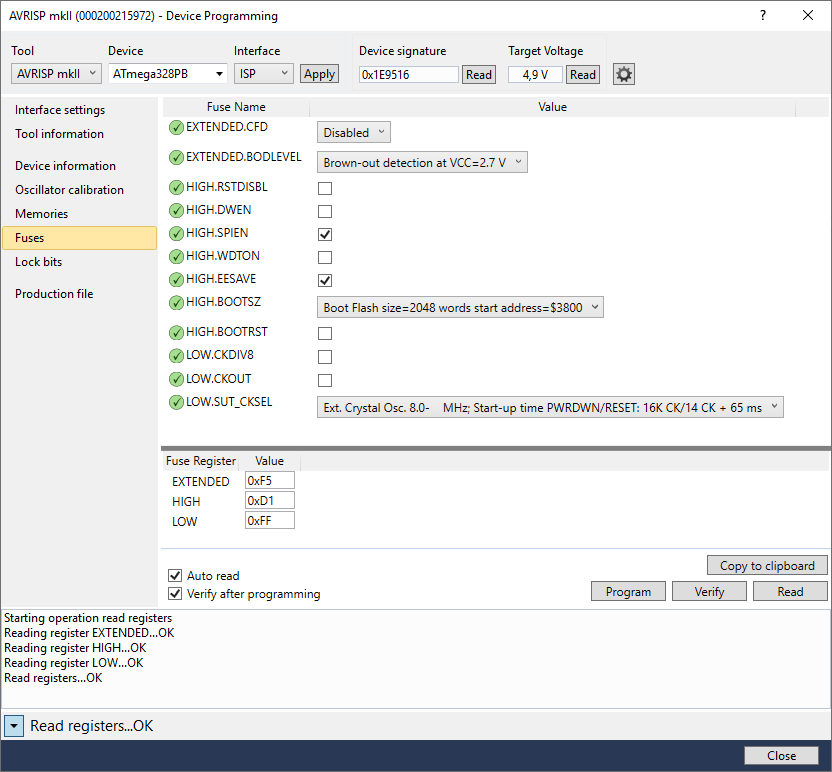Click the Read fuses button
This screenshot has height=772, width=832.
click(x=790, y=592)
